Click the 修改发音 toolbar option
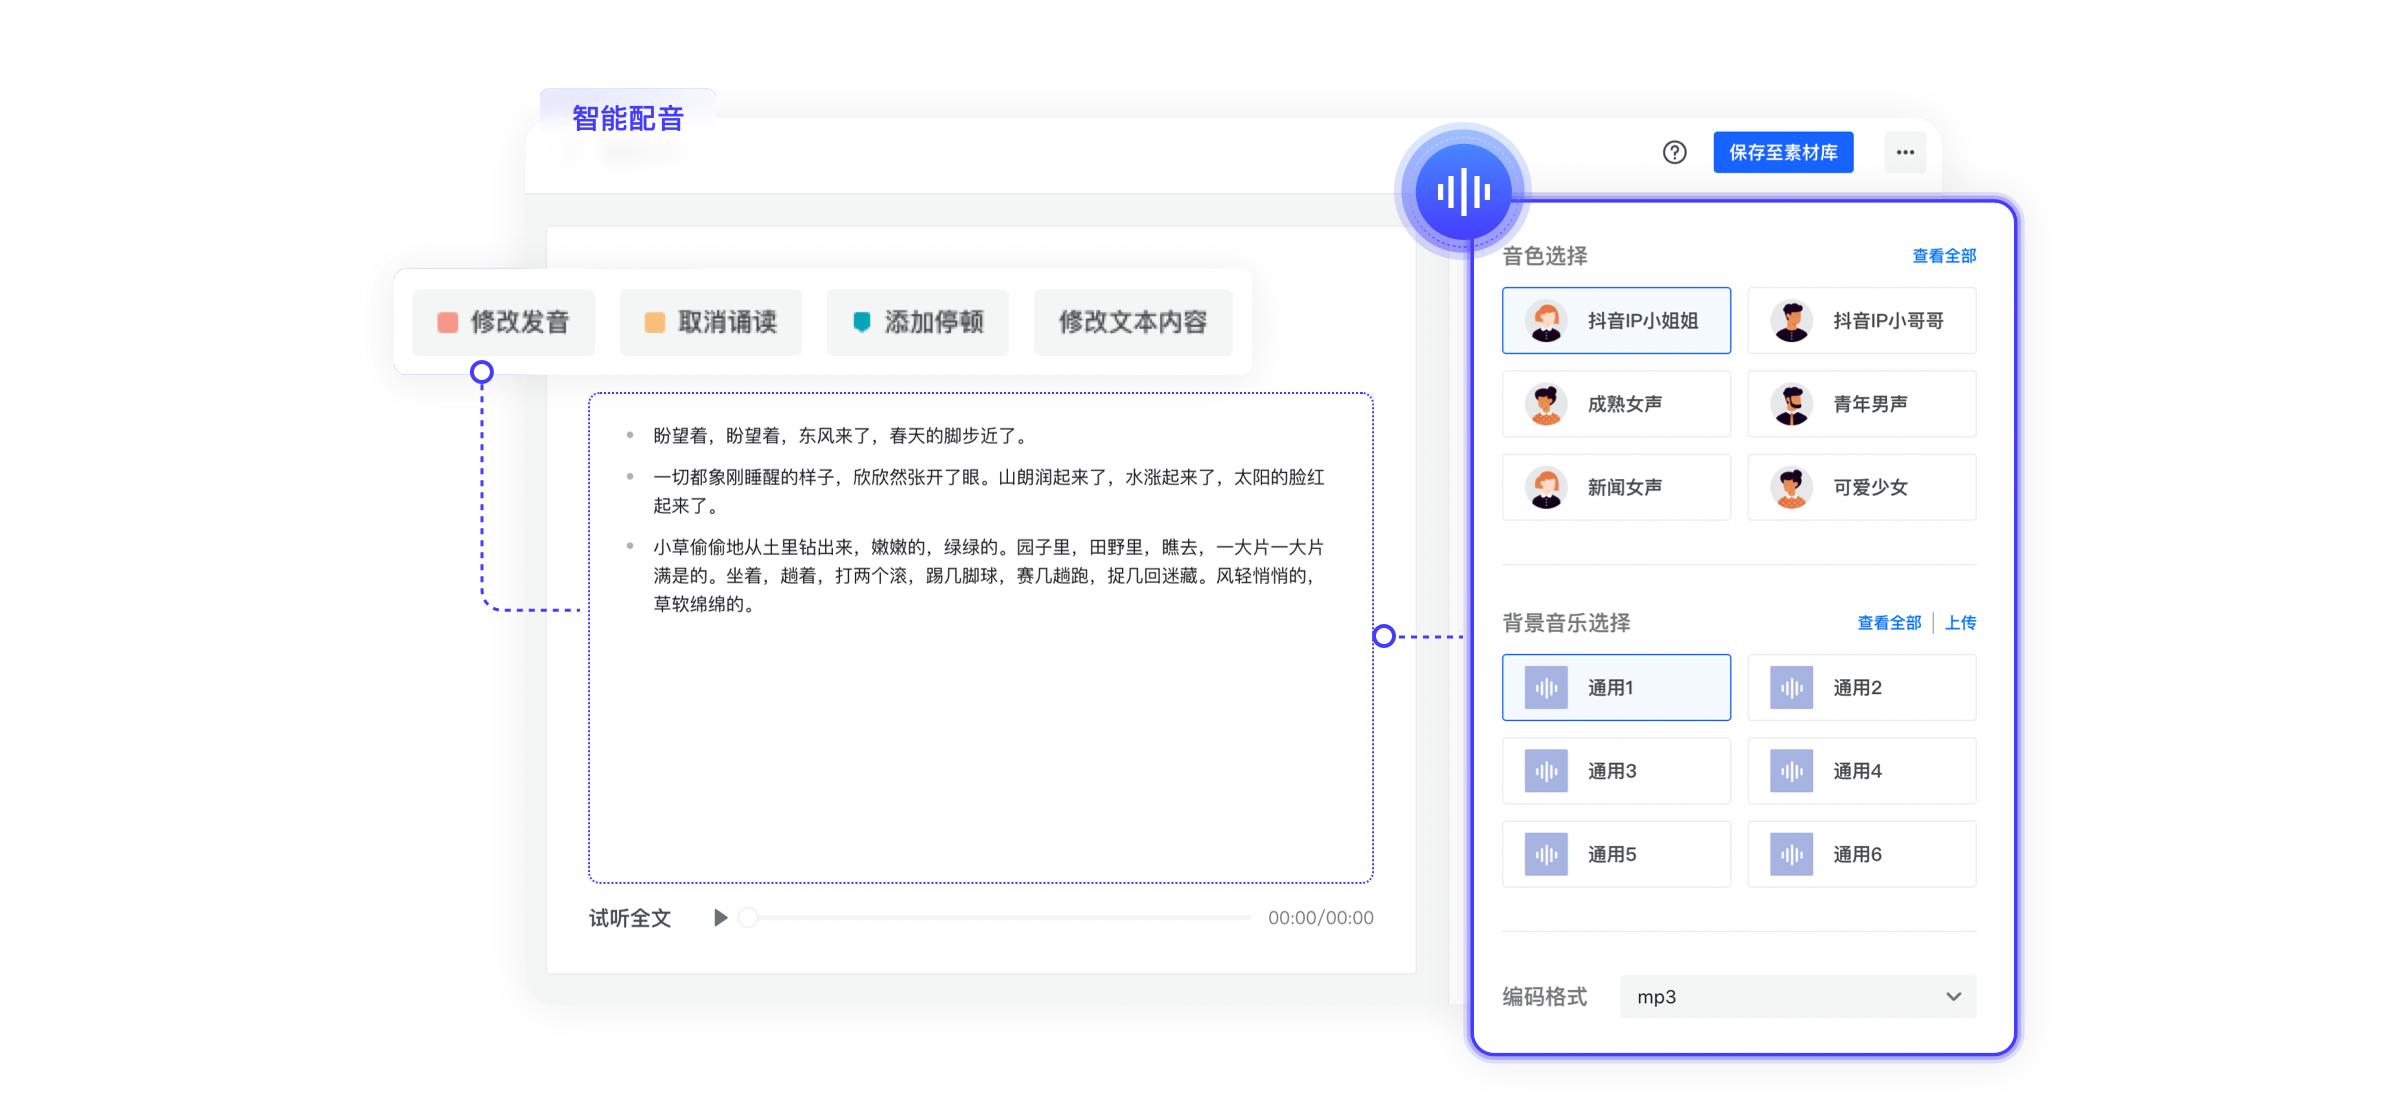This screenshot has width=2400, height=1116. [504, 322]
